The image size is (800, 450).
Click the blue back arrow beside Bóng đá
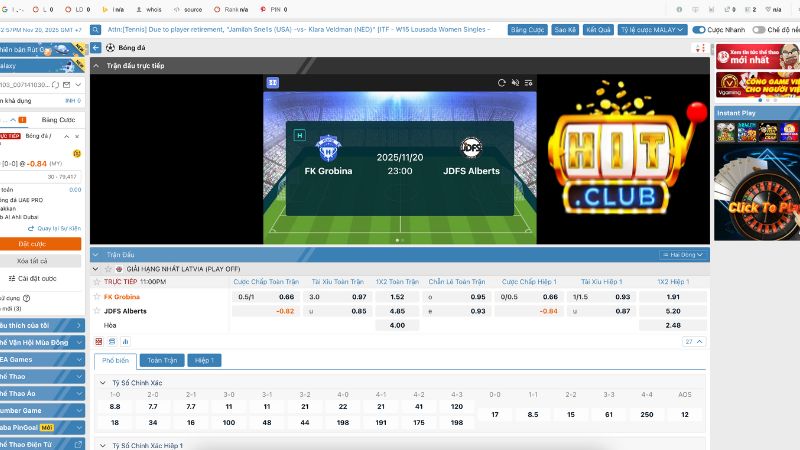[95, 48]
